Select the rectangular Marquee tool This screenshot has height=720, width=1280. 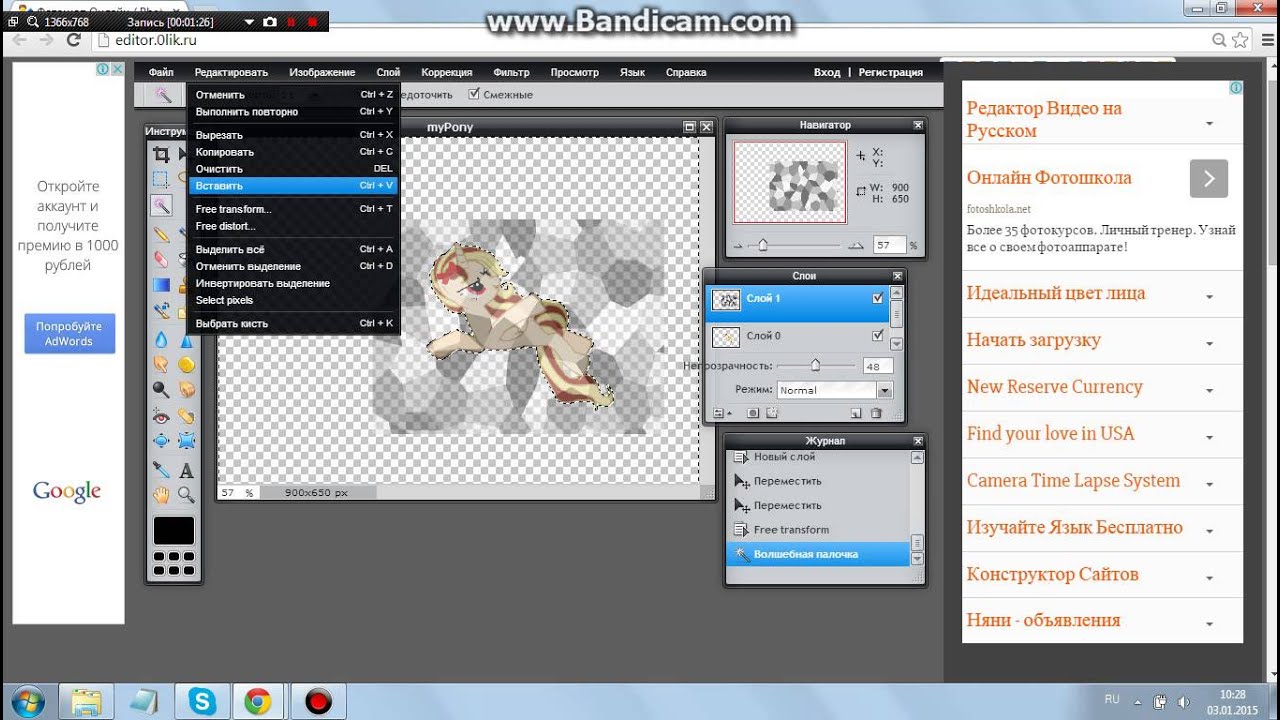[161, 180]
